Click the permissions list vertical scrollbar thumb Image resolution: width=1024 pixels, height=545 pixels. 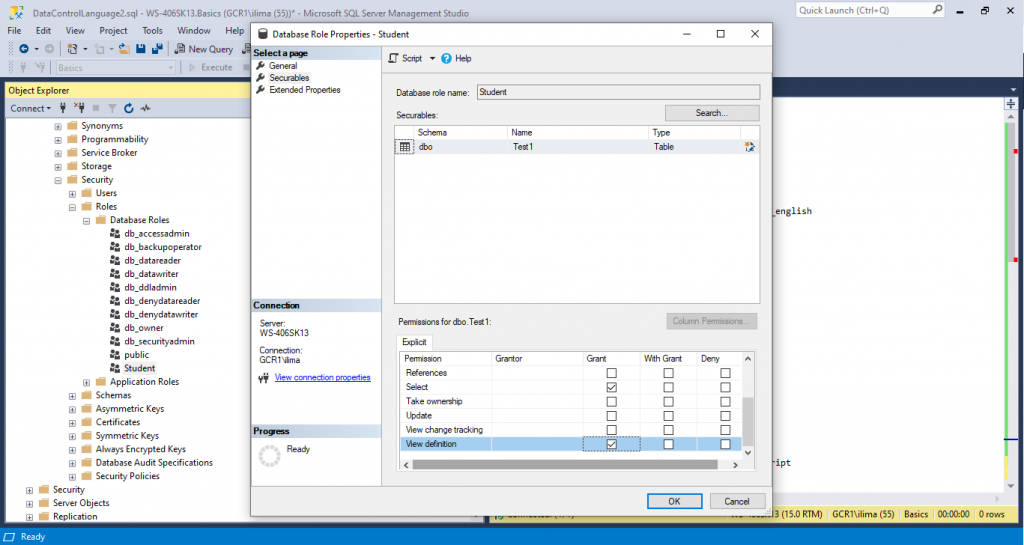coord(748,421)
